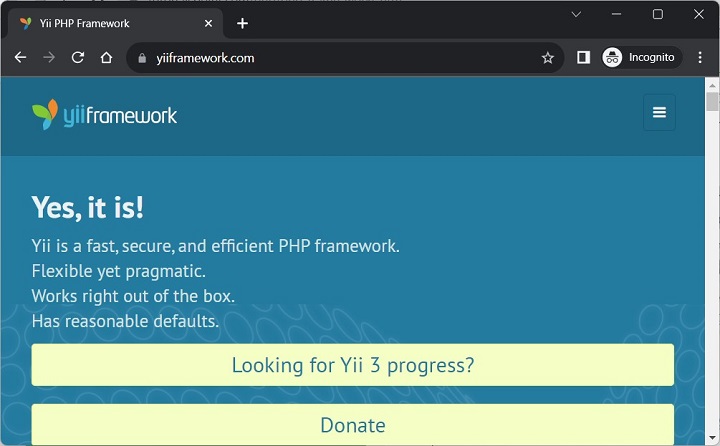The image size is (720, 446).
Task: Expand the tab search dropdown
Action: pos(577,14)
